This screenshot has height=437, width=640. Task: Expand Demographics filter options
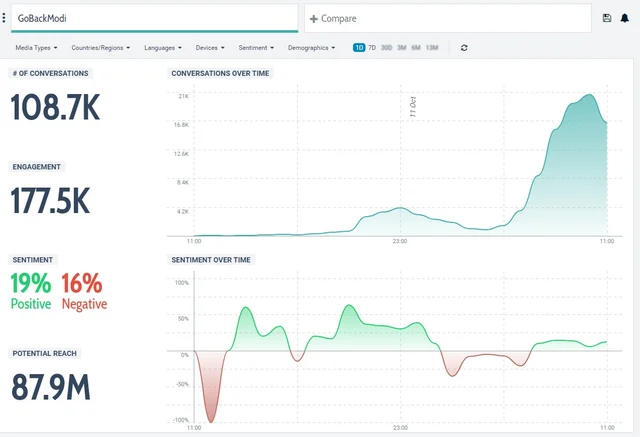pyautogui.click(x=311, y=48)
